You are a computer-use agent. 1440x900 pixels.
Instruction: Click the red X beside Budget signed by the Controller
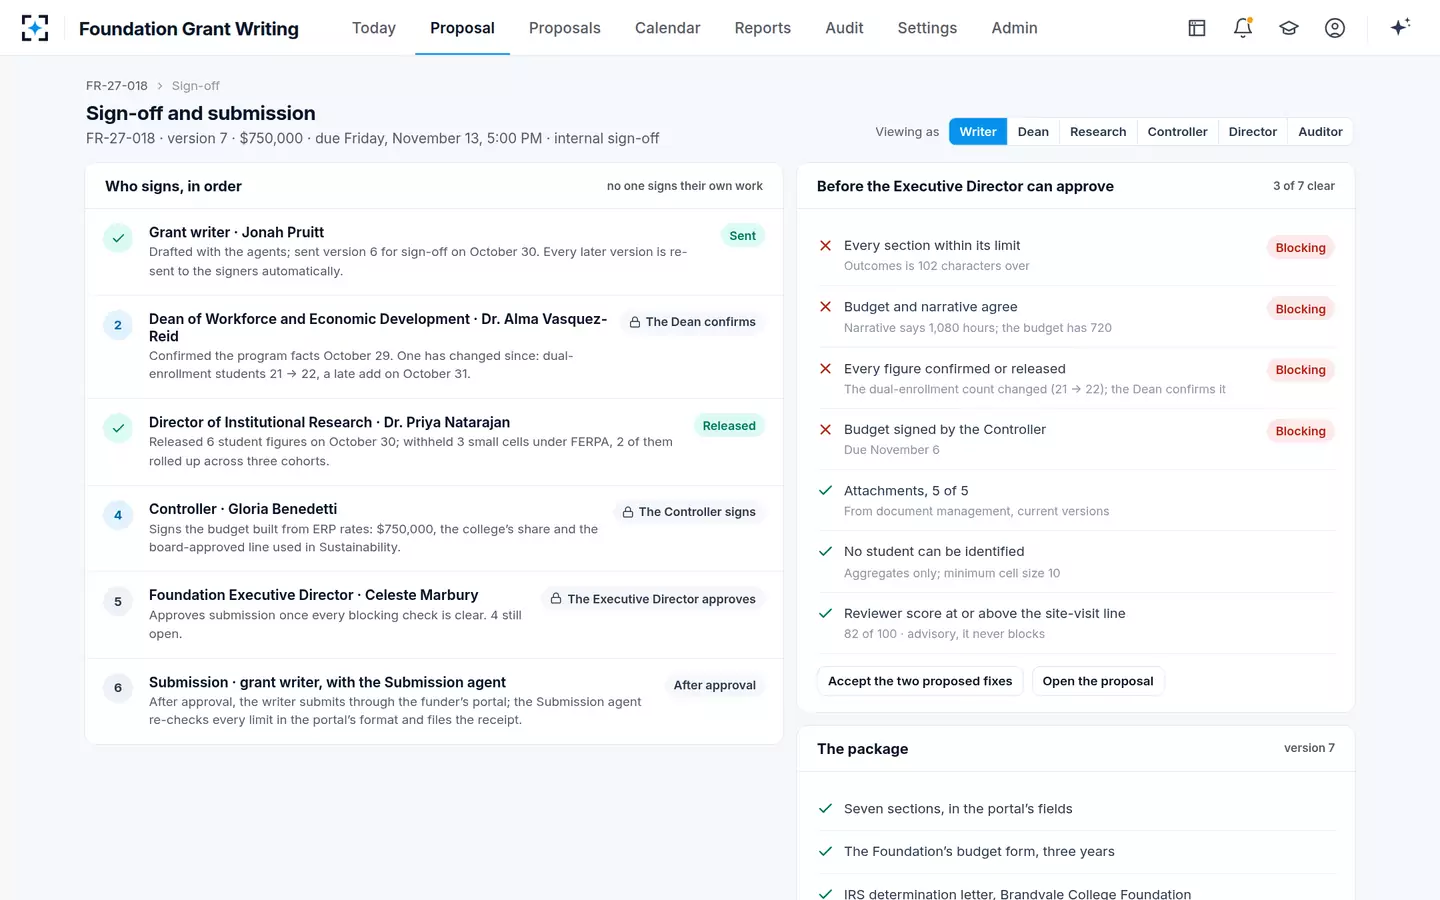pos(825,429)
